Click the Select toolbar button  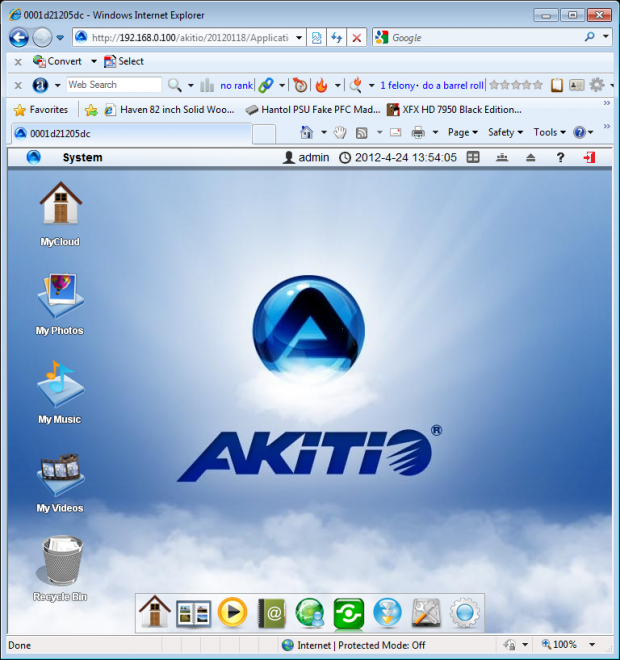tap(124, 61)
